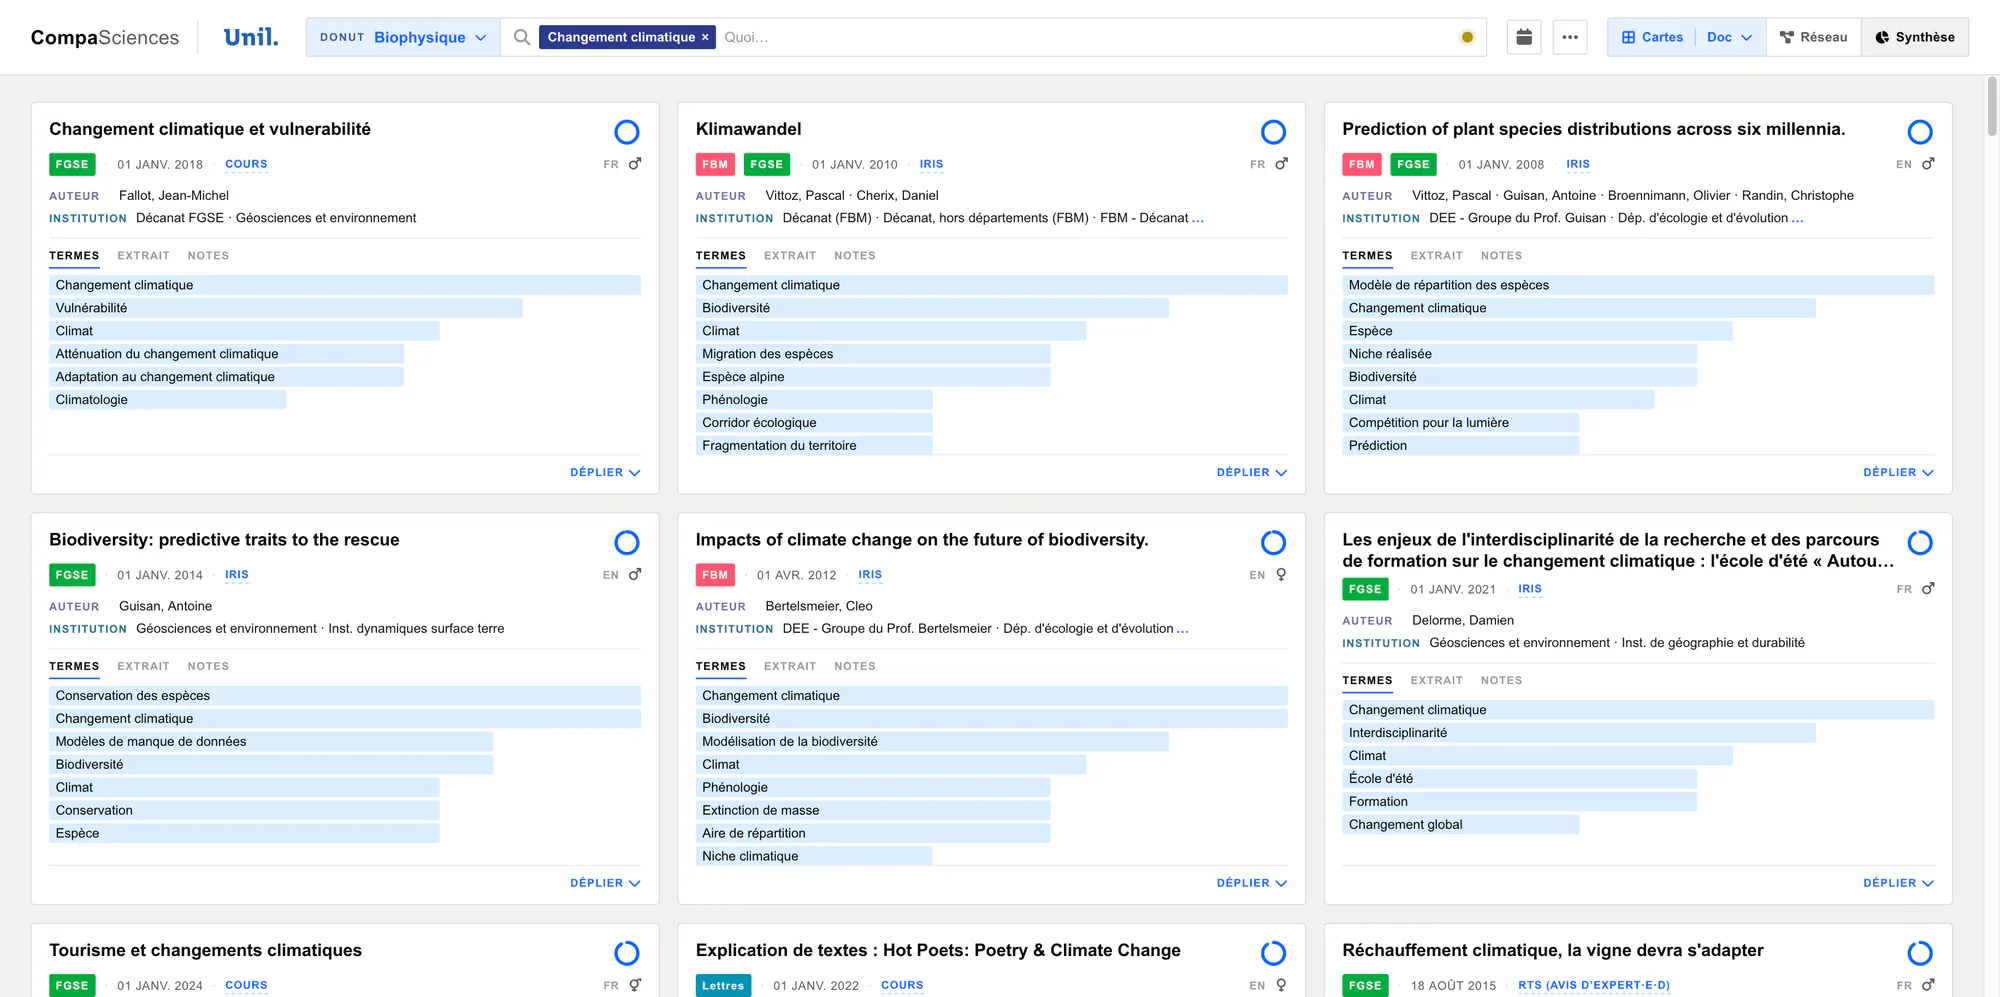Select the circle on Tourisme et changements climatiques card

pos(627,953)
